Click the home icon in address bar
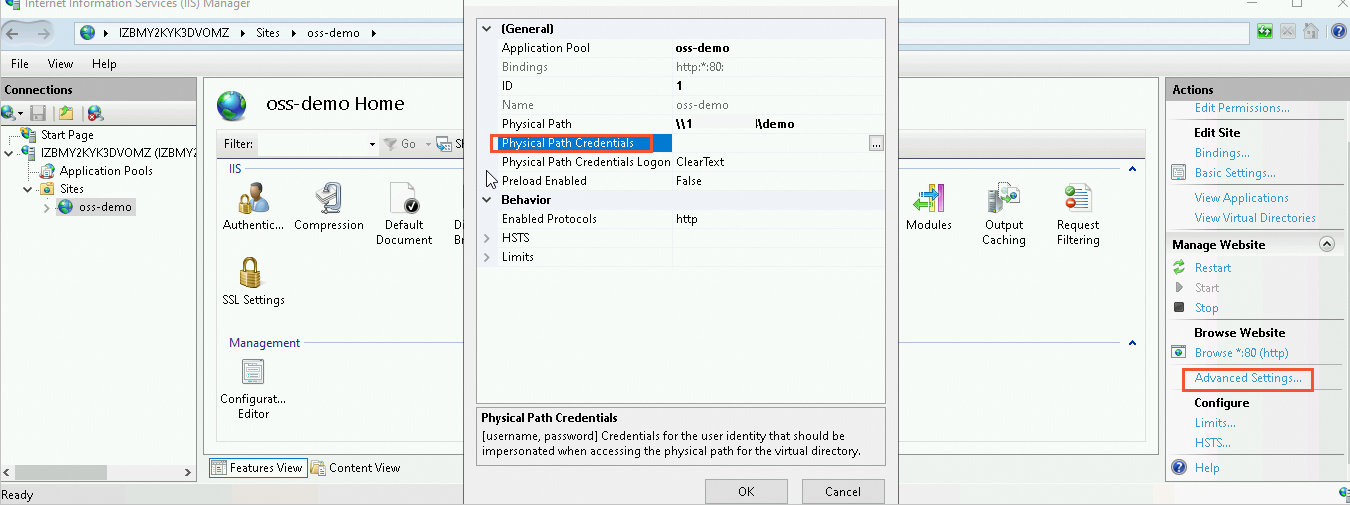The height and width of the screenshot is (505, 1350). 1310,32
